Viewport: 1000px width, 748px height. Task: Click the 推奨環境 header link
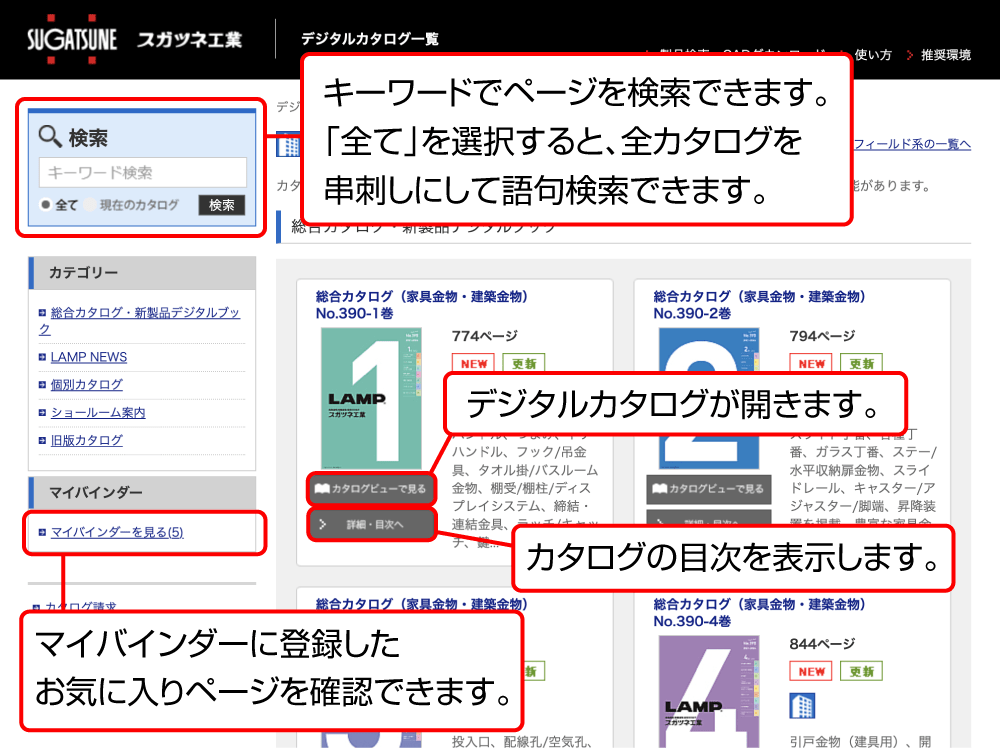946,55
